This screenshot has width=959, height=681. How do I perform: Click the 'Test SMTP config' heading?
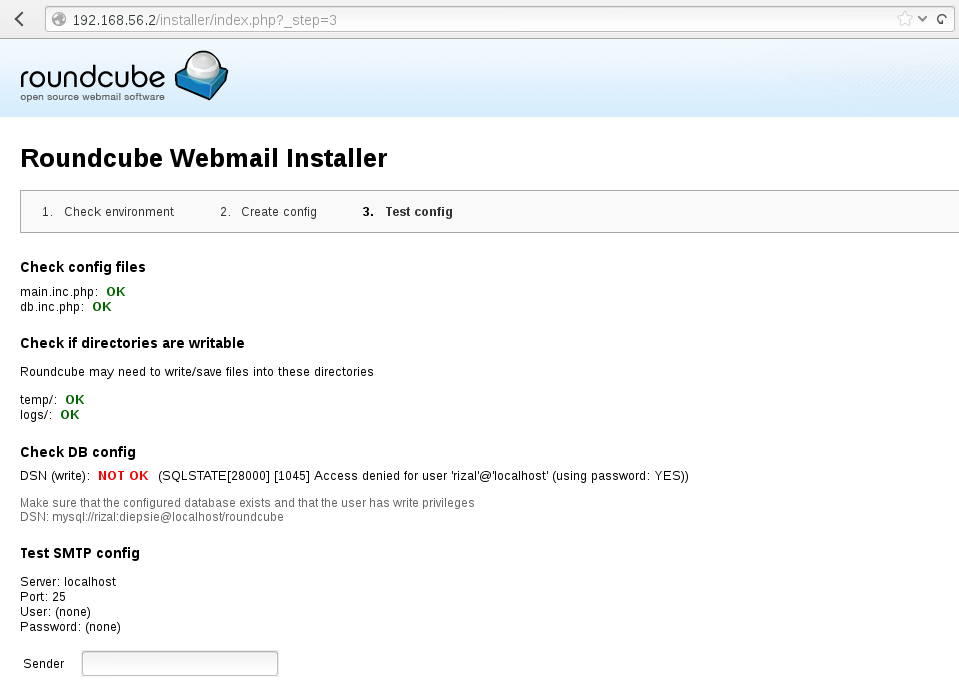(80, 553)
